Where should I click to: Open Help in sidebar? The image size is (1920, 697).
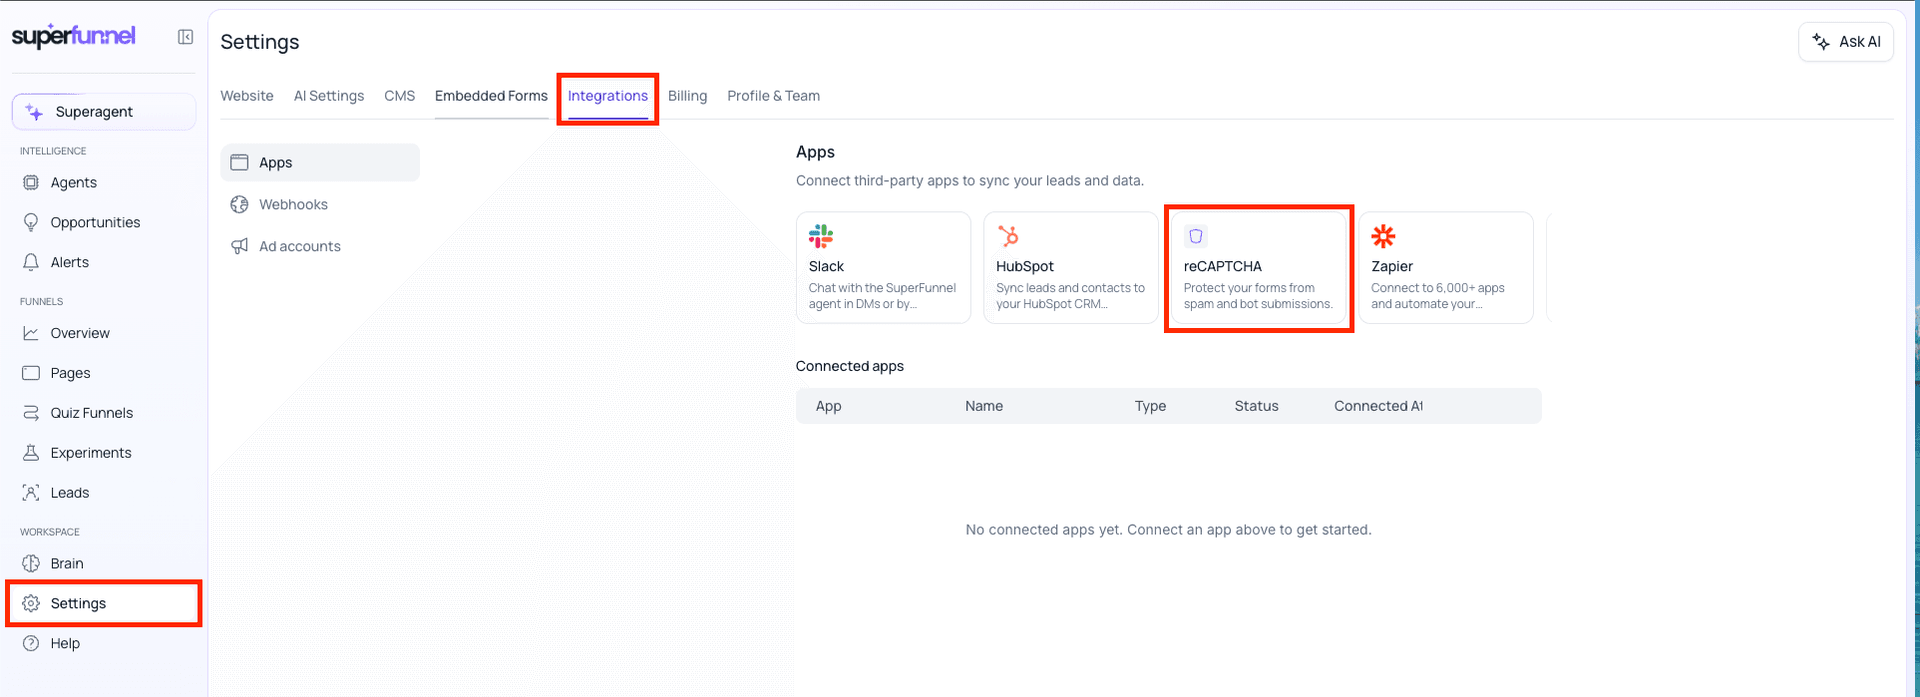104,643
